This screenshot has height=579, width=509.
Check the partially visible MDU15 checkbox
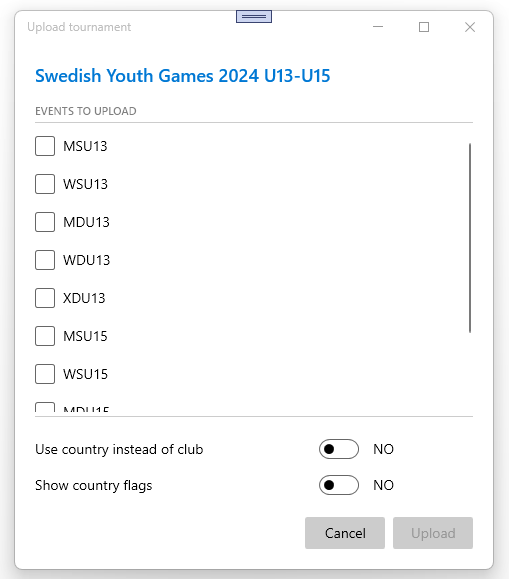coord(45,407)
